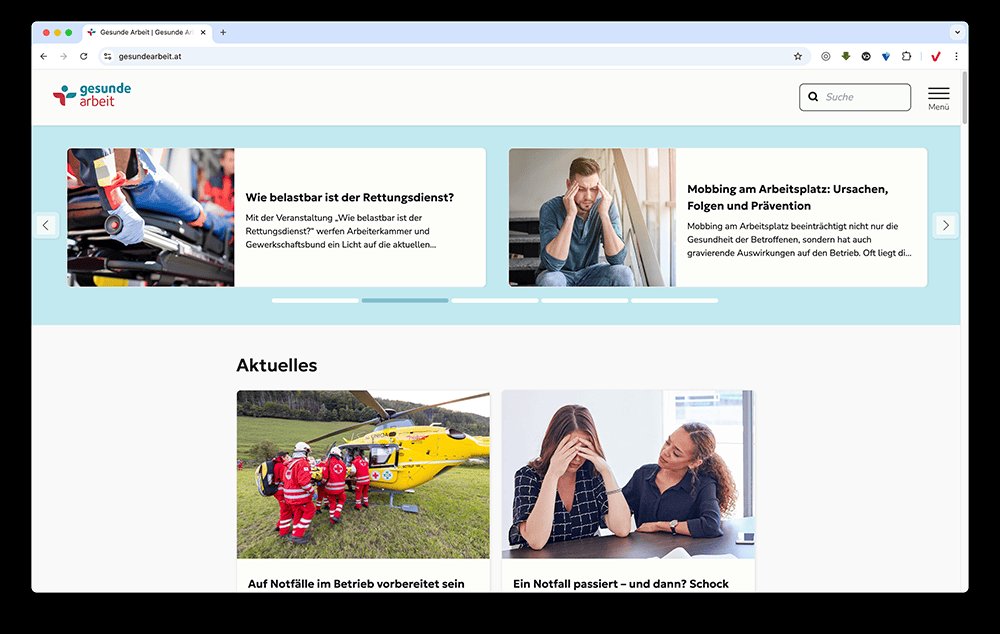Select the third carousel pagination indicator
Viewport: 1000px width, 634px height.
pyautogui.click(x=495, y=300)
